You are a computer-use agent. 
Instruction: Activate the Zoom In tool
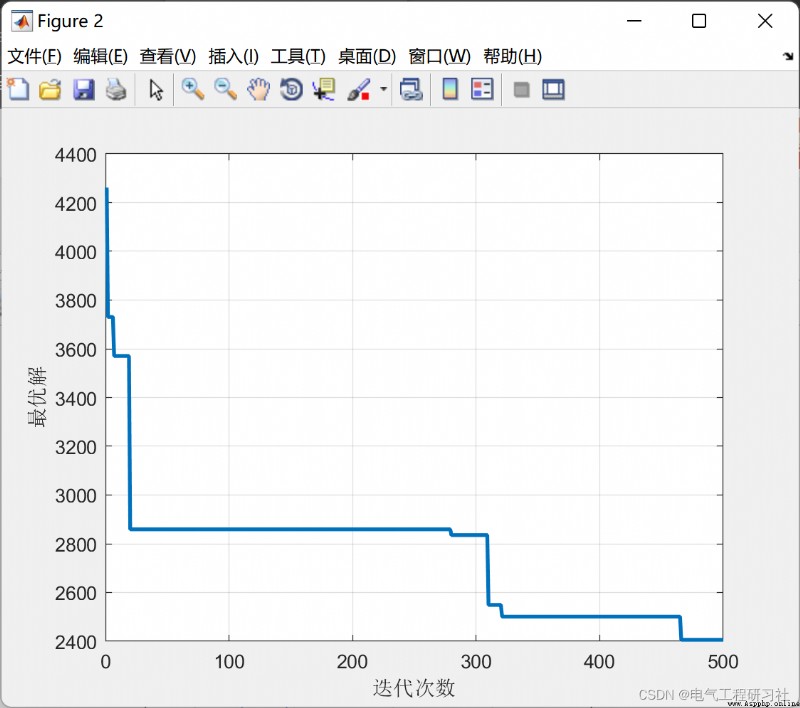click(x=193, y=89)
